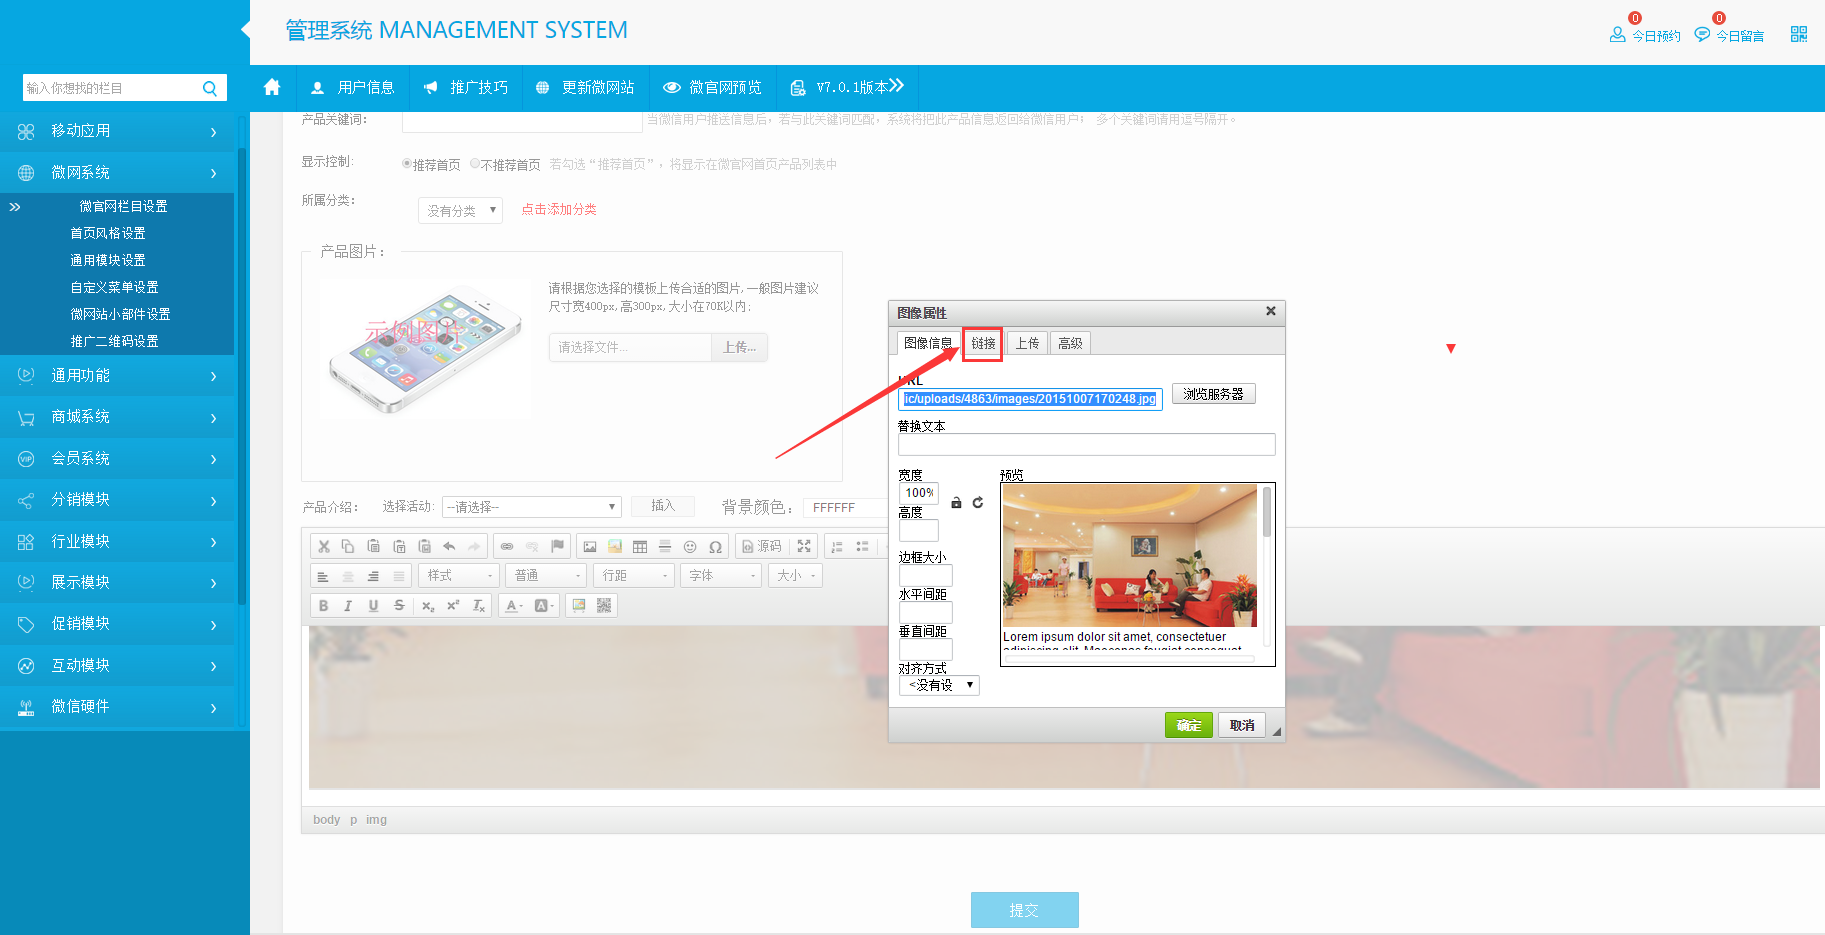The image size is (1825, 935).
Task: Open the 字体 font dropdown
Action: [721, 576]
